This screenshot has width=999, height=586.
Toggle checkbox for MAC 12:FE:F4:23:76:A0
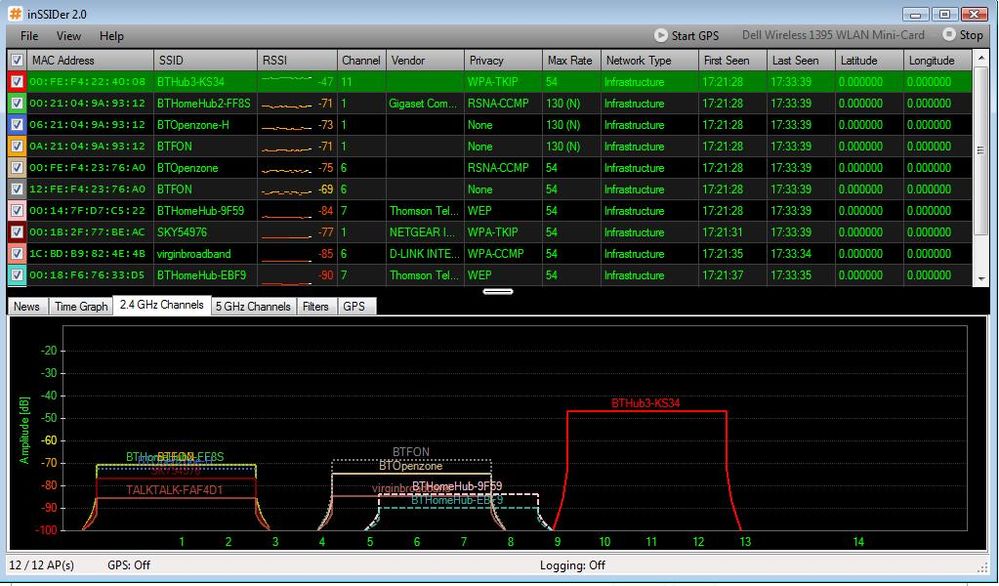17,189
